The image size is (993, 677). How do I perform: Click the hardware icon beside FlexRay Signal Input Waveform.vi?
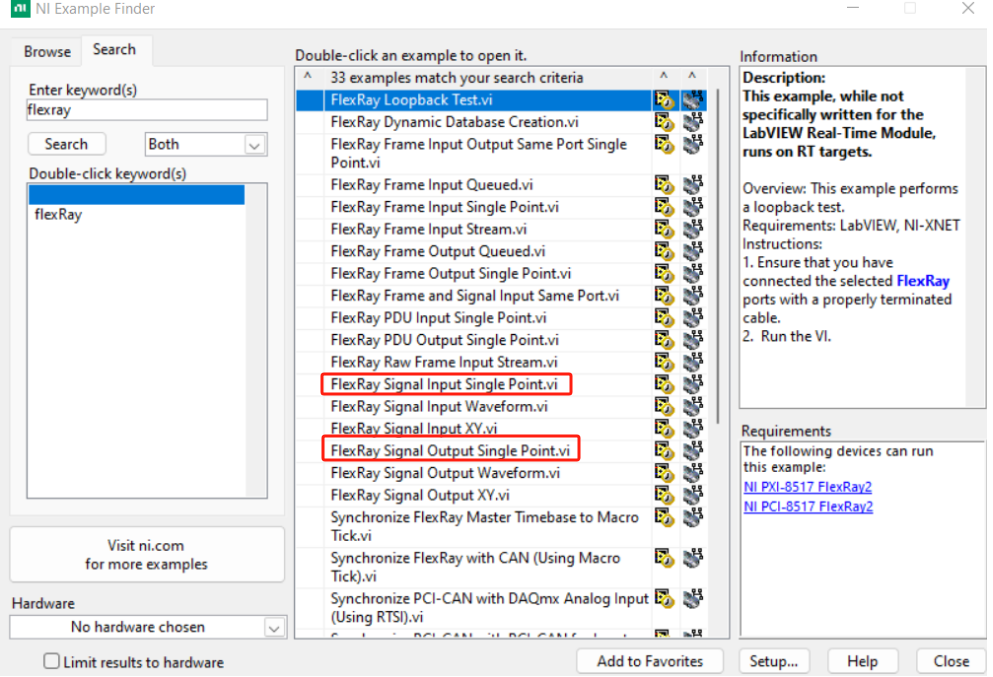click(x=693, y=407)
